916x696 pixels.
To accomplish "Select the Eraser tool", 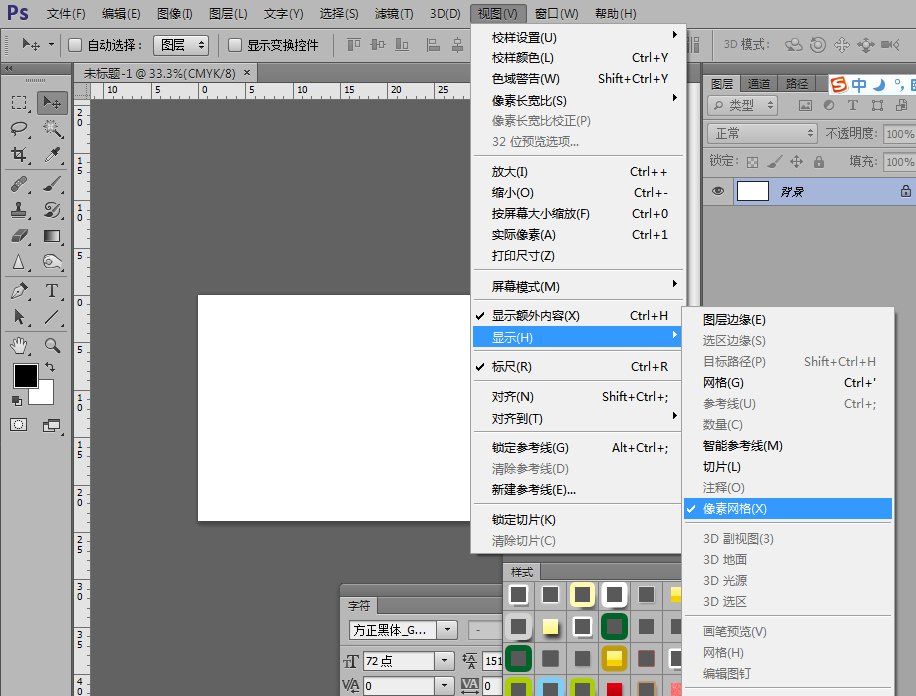I will click(22, 235).
